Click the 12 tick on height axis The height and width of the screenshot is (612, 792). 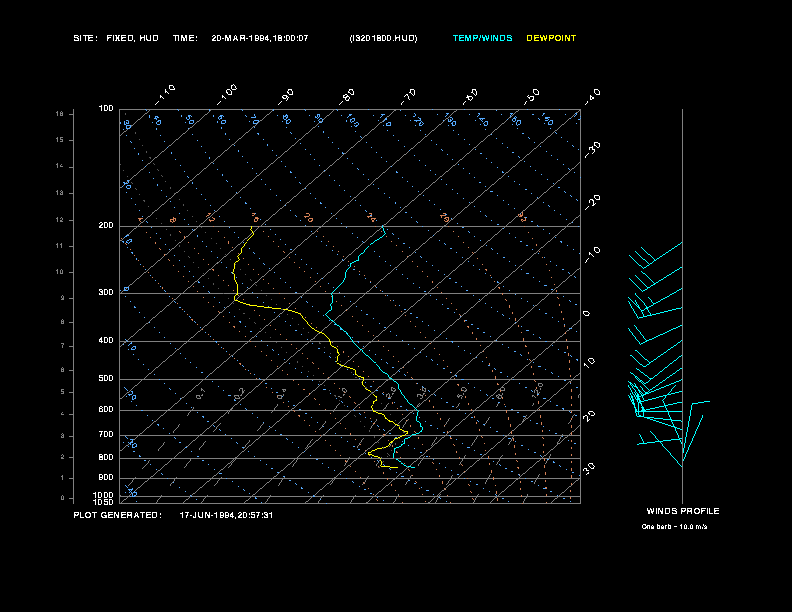pyautogui.click(x=60, y=220)
